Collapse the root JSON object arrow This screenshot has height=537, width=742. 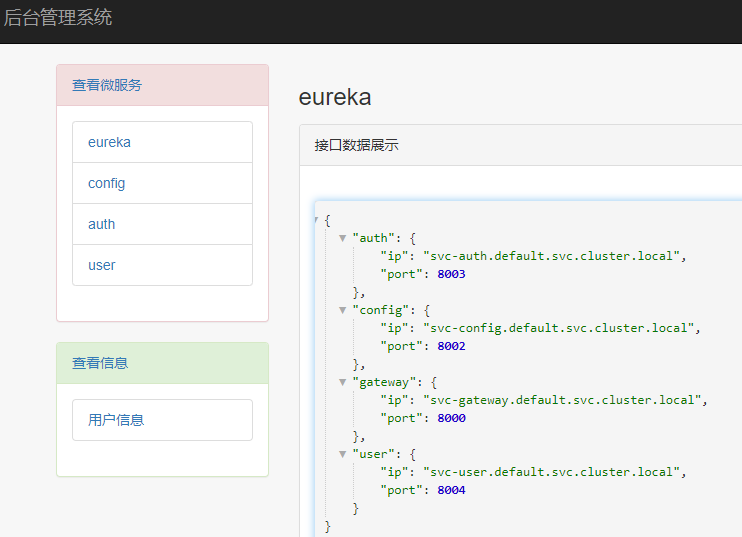(317, 220)
